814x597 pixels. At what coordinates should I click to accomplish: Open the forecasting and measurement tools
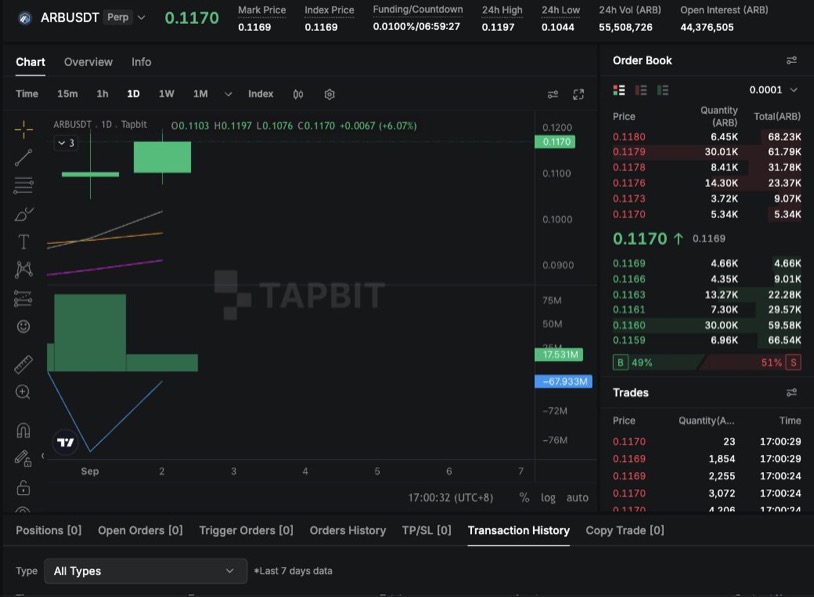point(23,298)
